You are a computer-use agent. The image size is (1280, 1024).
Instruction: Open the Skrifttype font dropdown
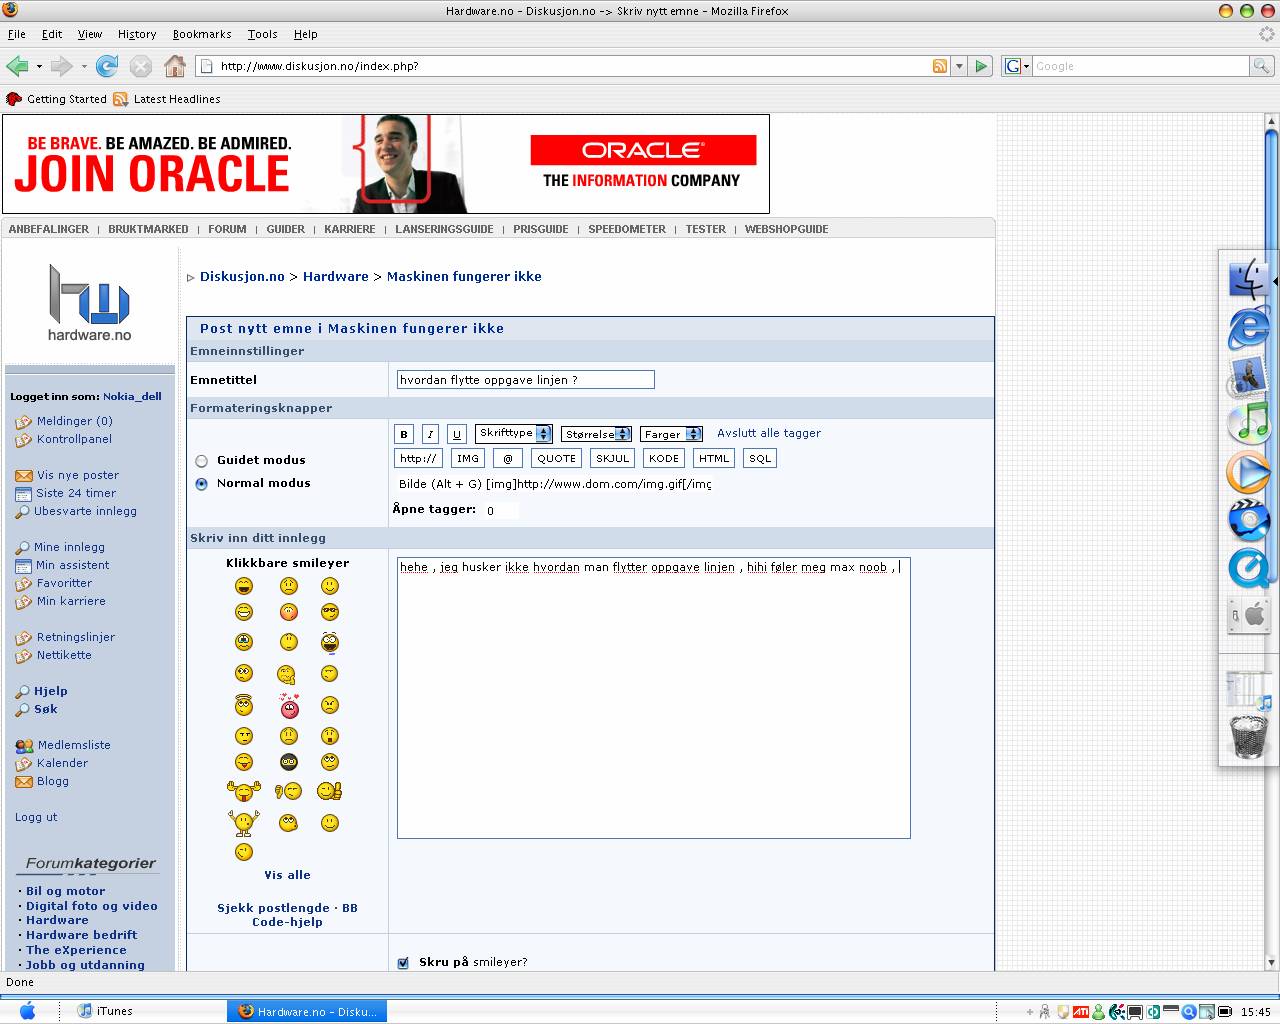(514, 433)
